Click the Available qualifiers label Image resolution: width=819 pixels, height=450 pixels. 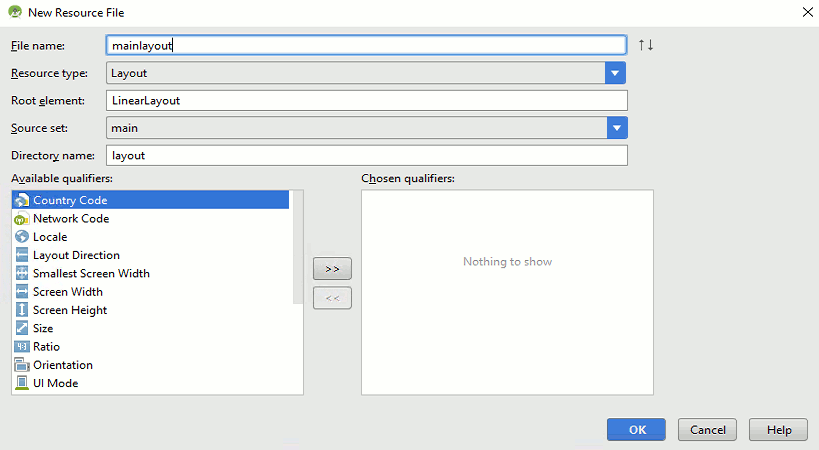[x=62, y=179]
